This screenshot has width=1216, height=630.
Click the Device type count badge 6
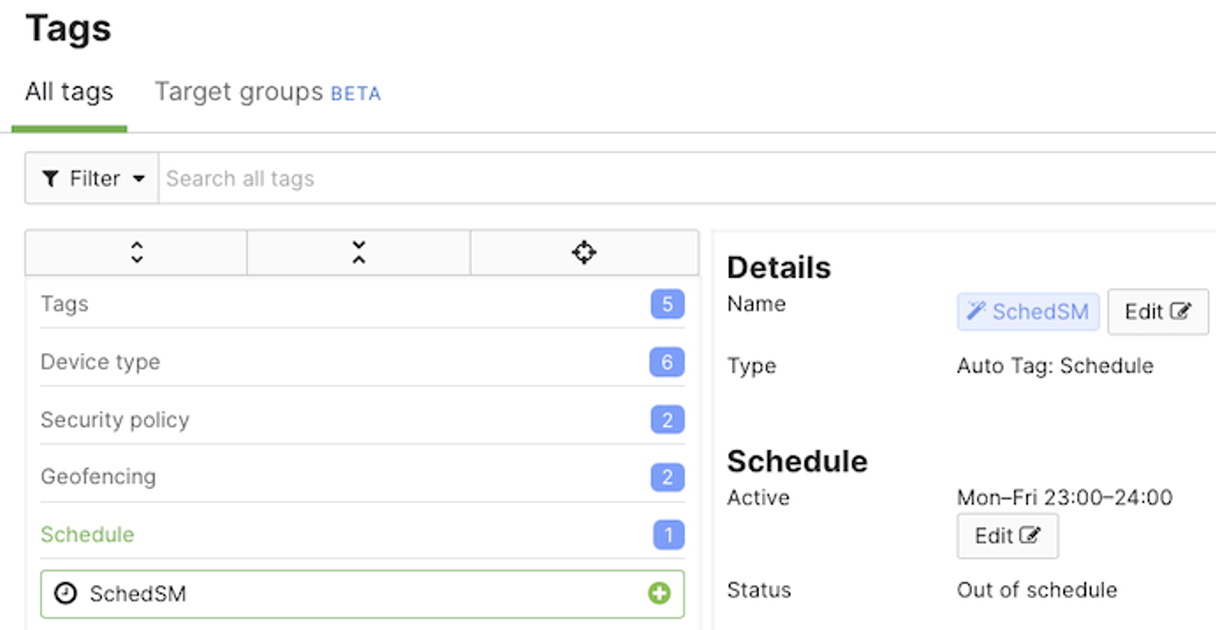(x=667, y=362)
